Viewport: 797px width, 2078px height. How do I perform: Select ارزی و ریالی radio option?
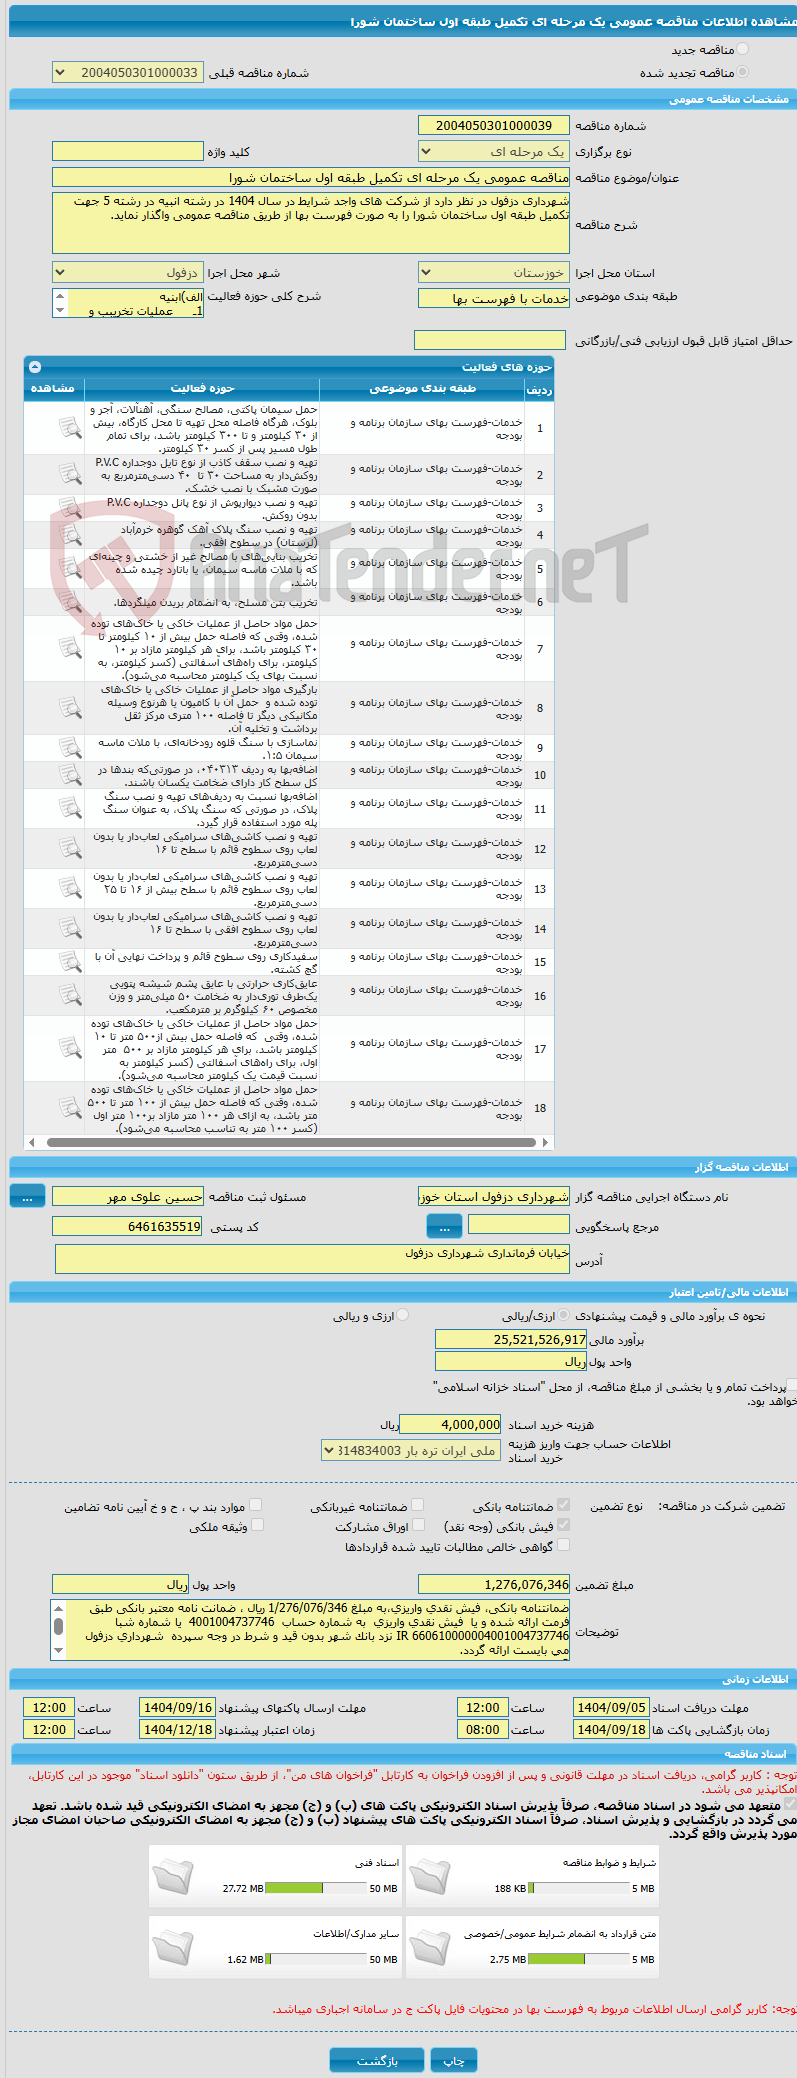tap(403, 1316)
